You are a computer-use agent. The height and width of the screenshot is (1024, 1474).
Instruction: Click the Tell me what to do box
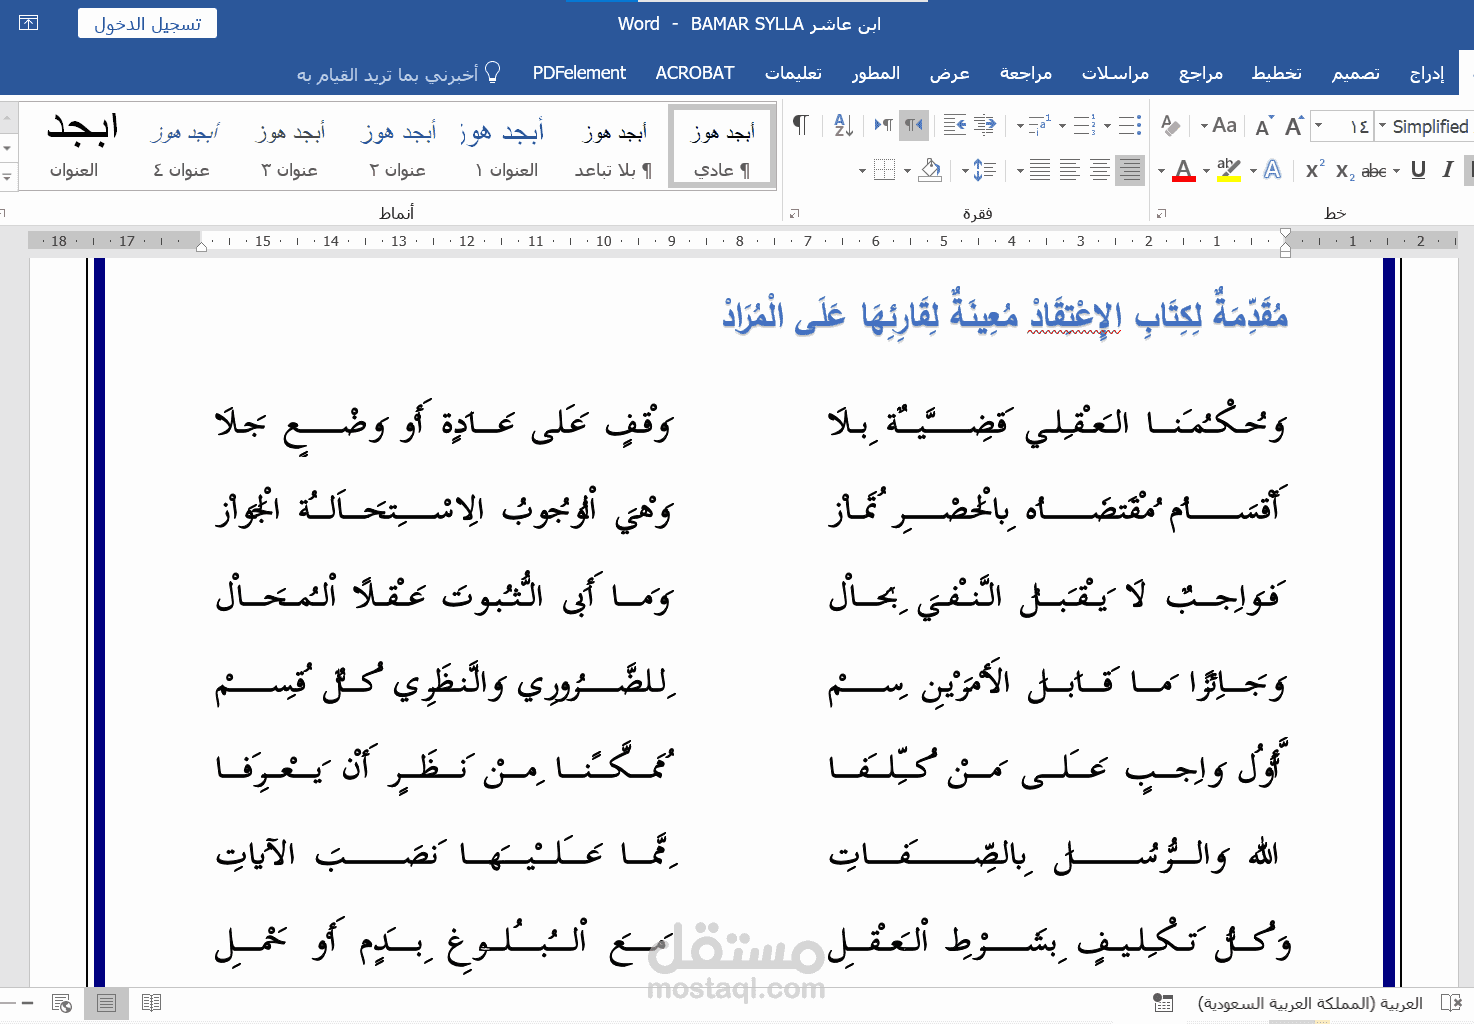pos(398,74)
